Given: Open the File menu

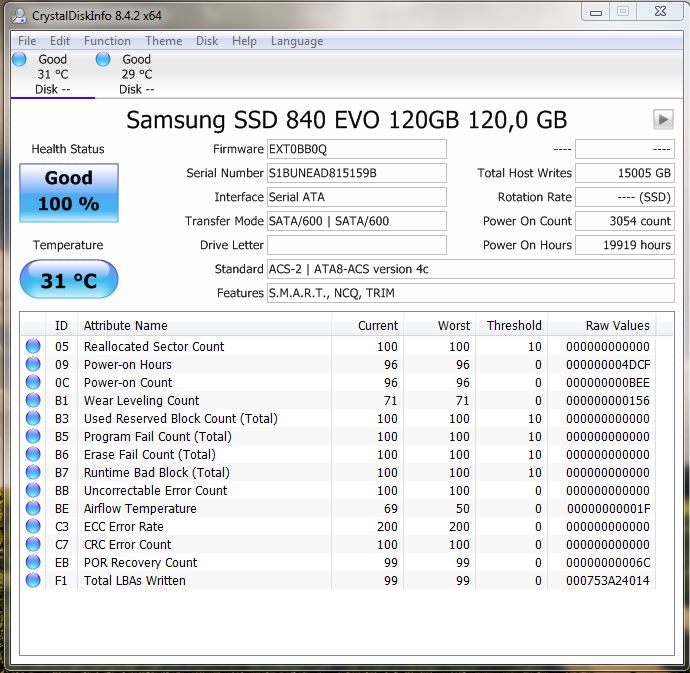Looking at the screenshot, I should [x=27, y=41].
